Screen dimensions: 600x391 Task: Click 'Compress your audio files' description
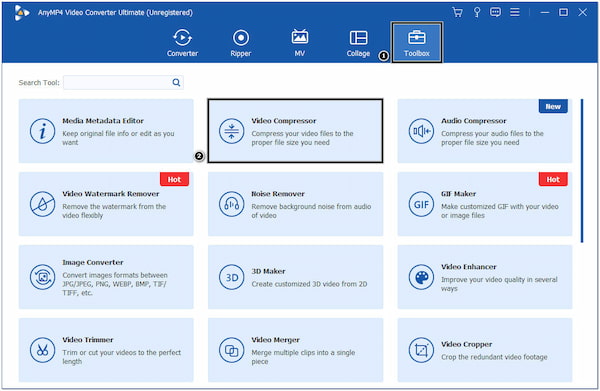[492, 138]
